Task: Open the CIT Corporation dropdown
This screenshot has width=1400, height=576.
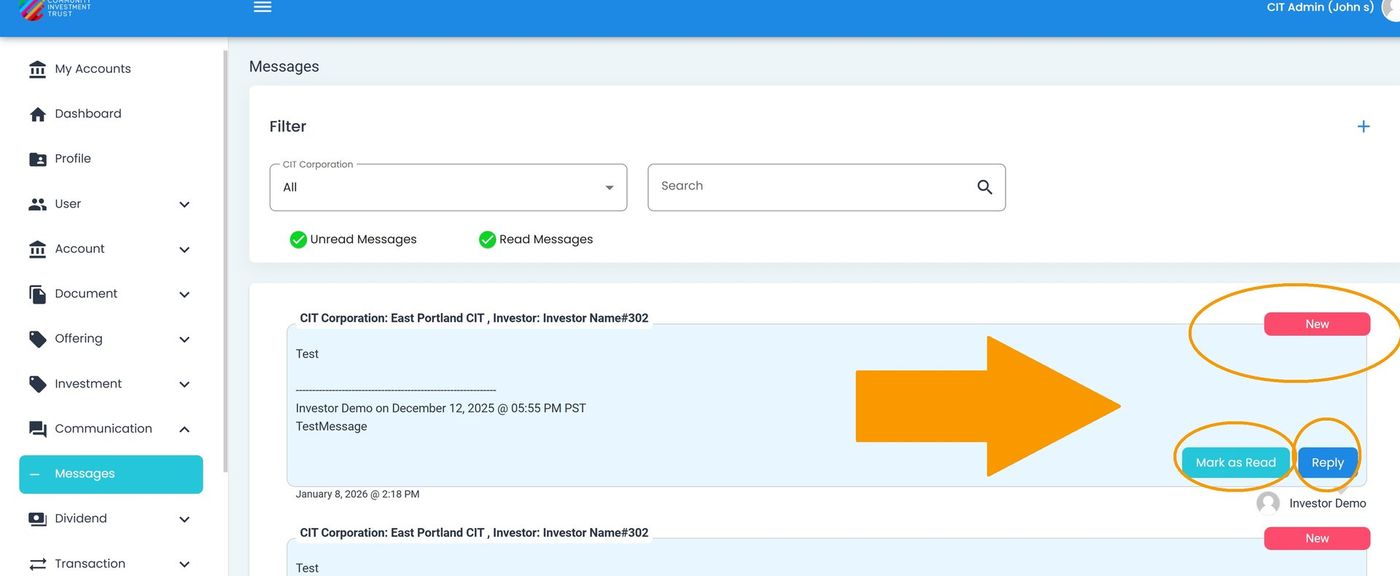Action: point(448,188)
